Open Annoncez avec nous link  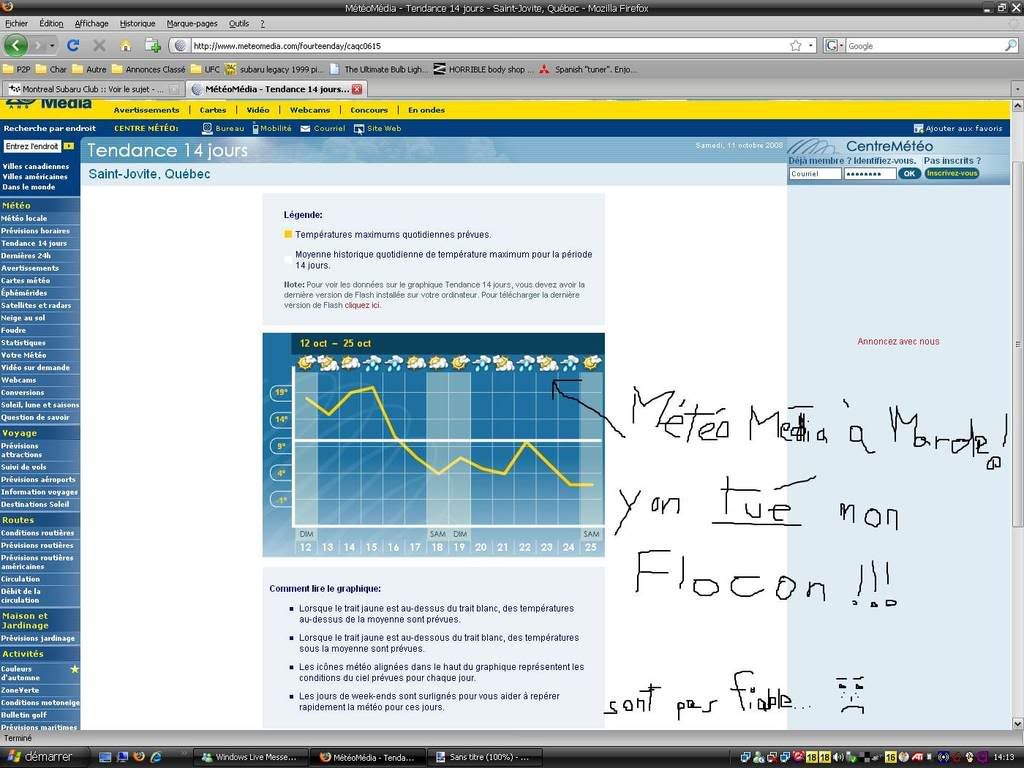[898, 342]
